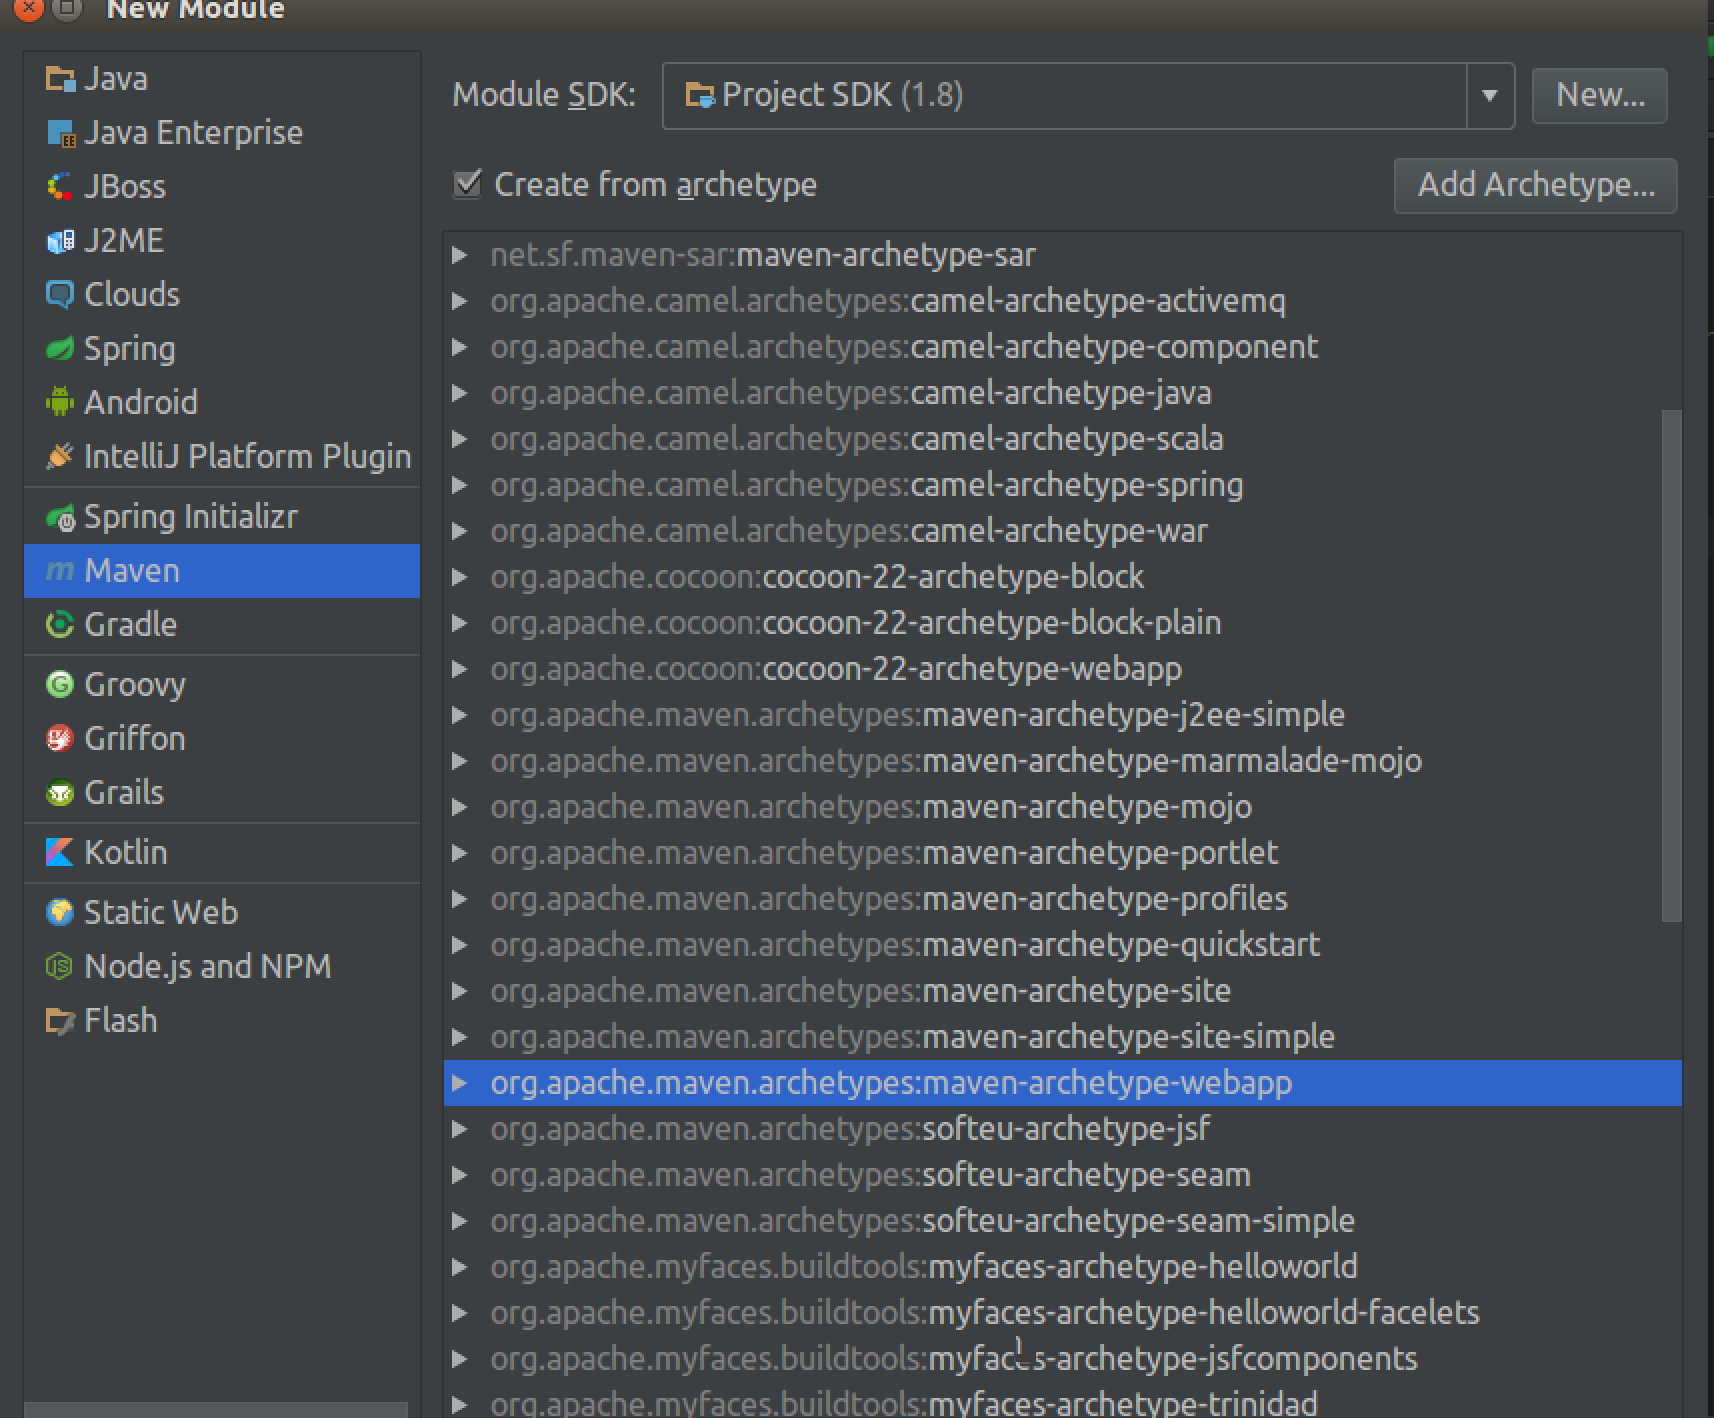The image size is (1714, 1418).
Task: Expand maven-archetype-sar node
Action: click(460, 255)
